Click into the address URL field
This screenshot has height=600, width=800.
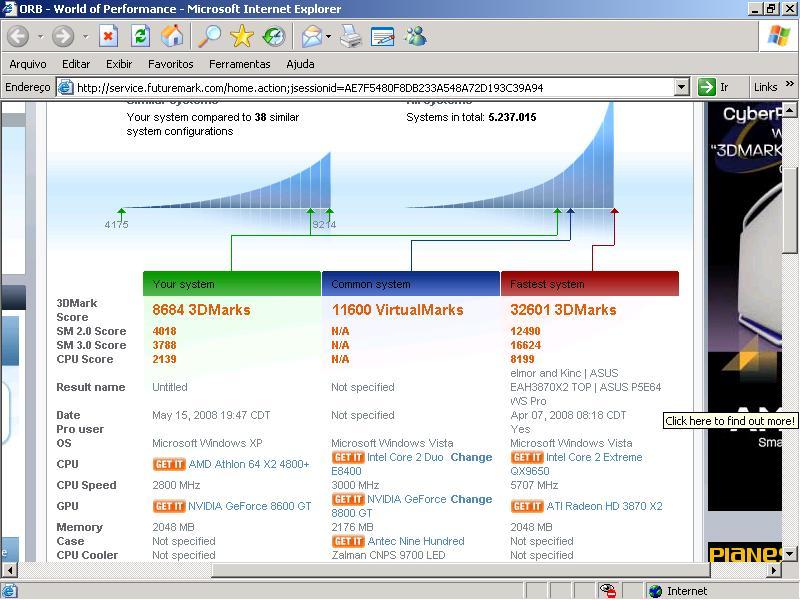[374, 88]
